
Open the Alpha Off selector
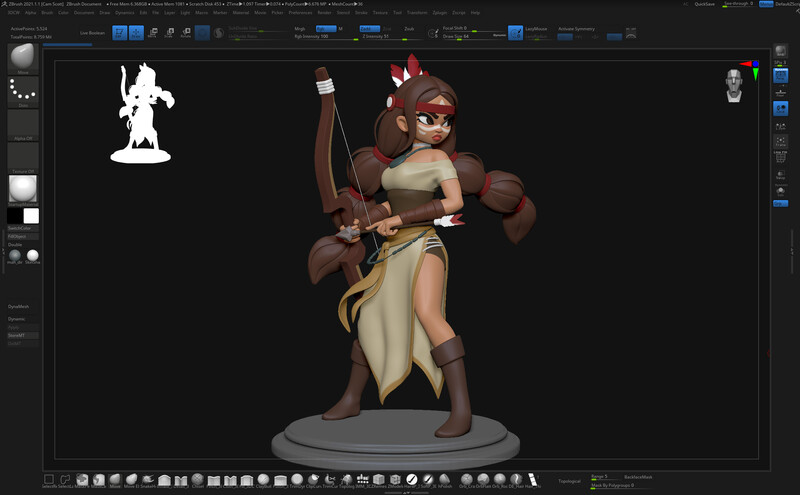click(23, 123)
